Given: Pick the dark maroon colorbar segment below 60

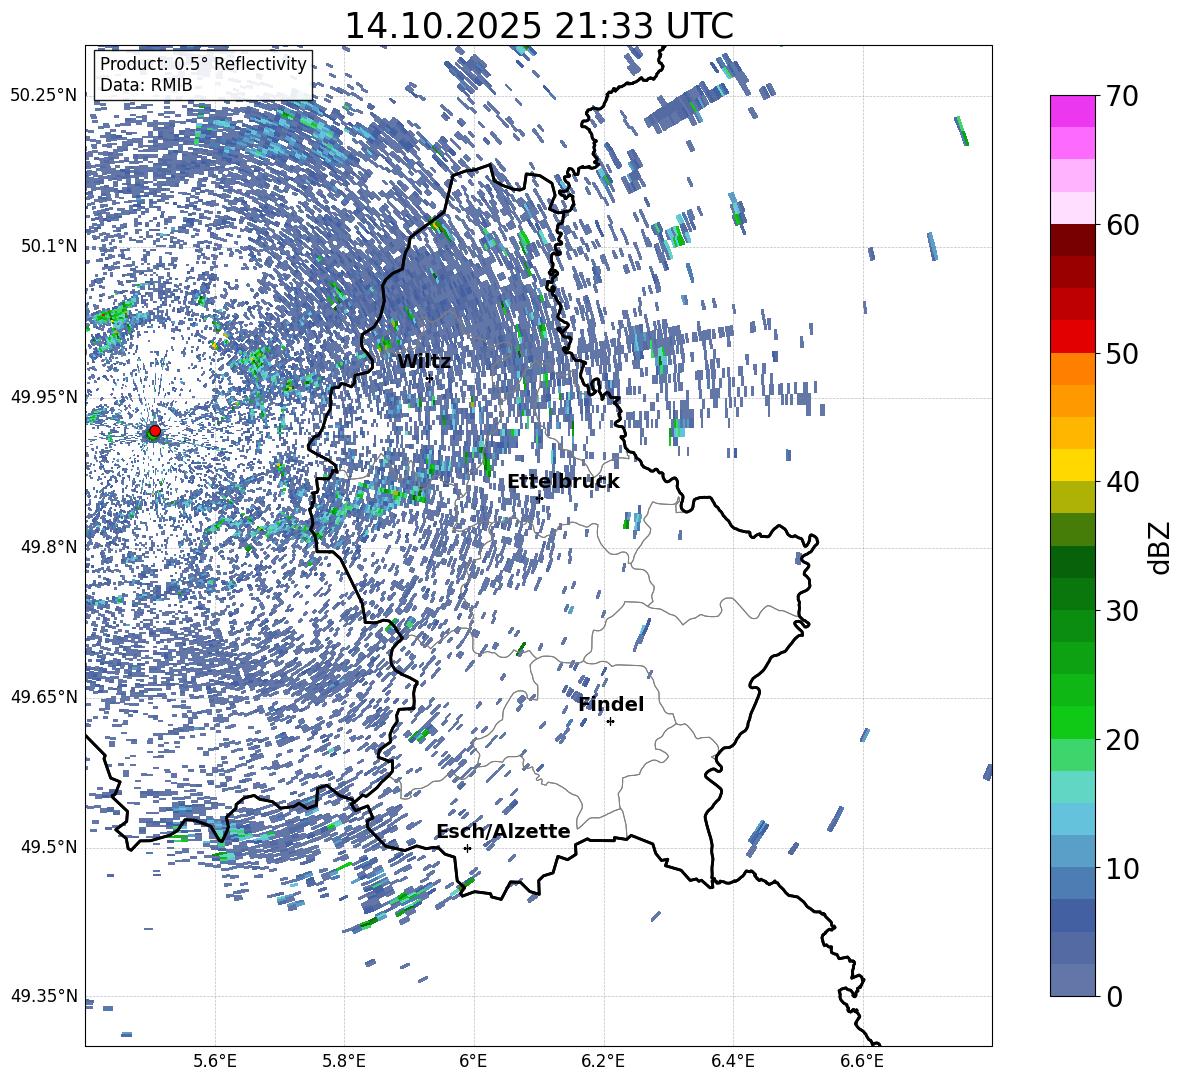Looking at the screenshot, I should (x=1072, y=240).
